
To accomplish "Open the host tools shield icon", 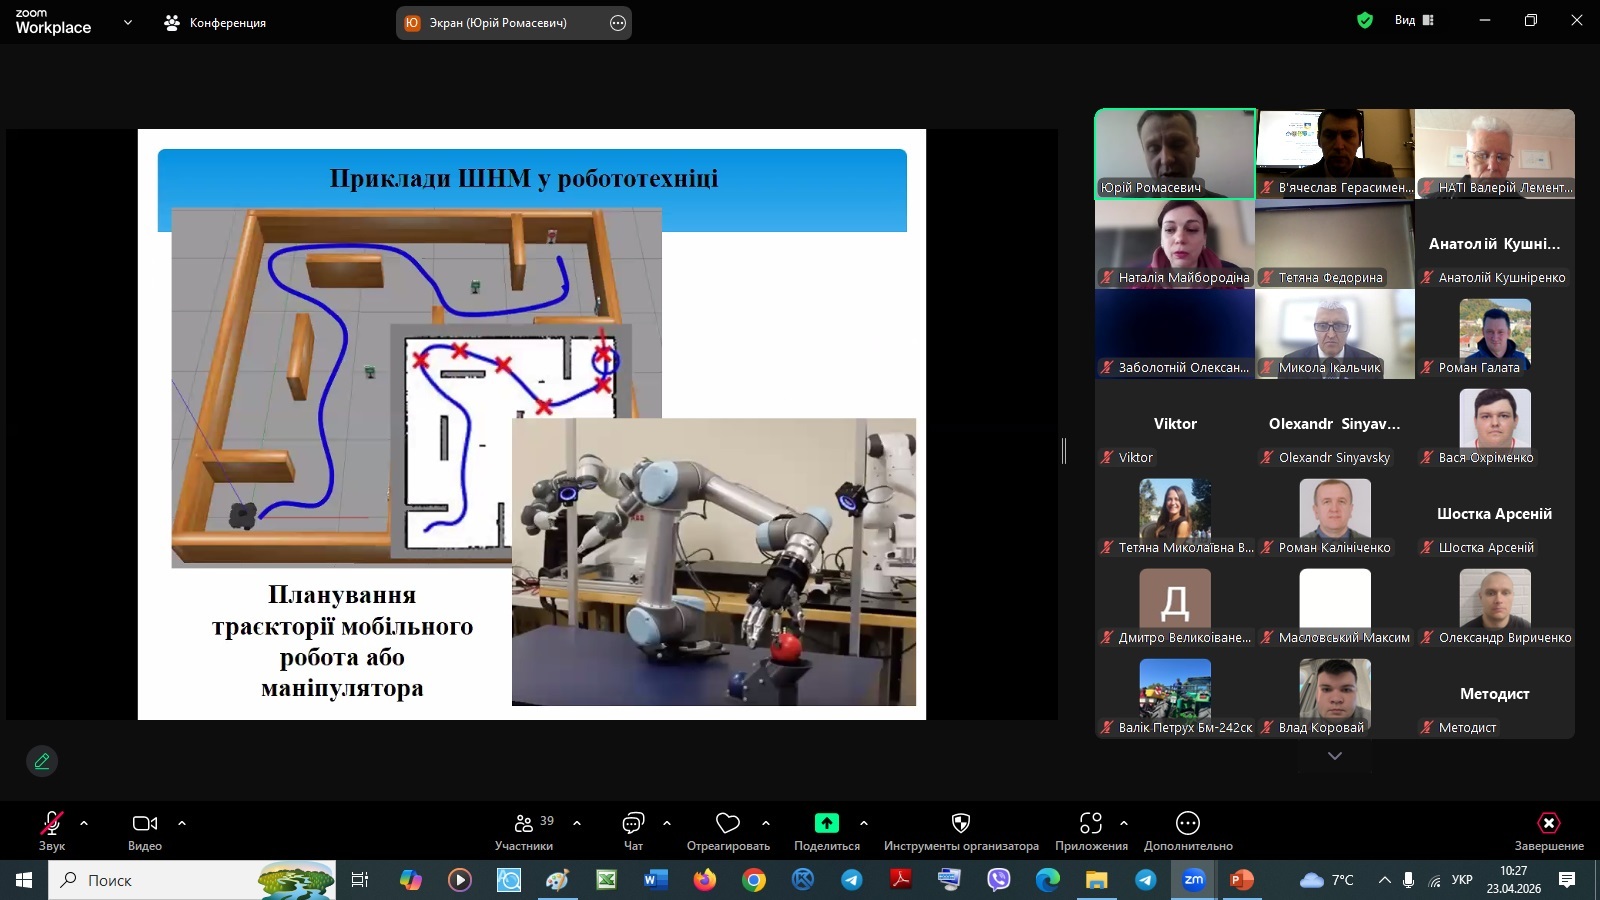I will (960, 830).
